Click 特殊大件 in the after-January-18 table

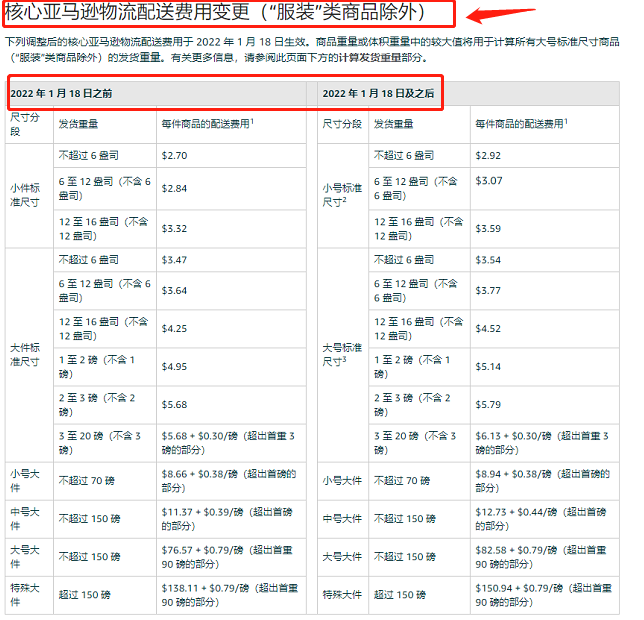click(342, 595)
